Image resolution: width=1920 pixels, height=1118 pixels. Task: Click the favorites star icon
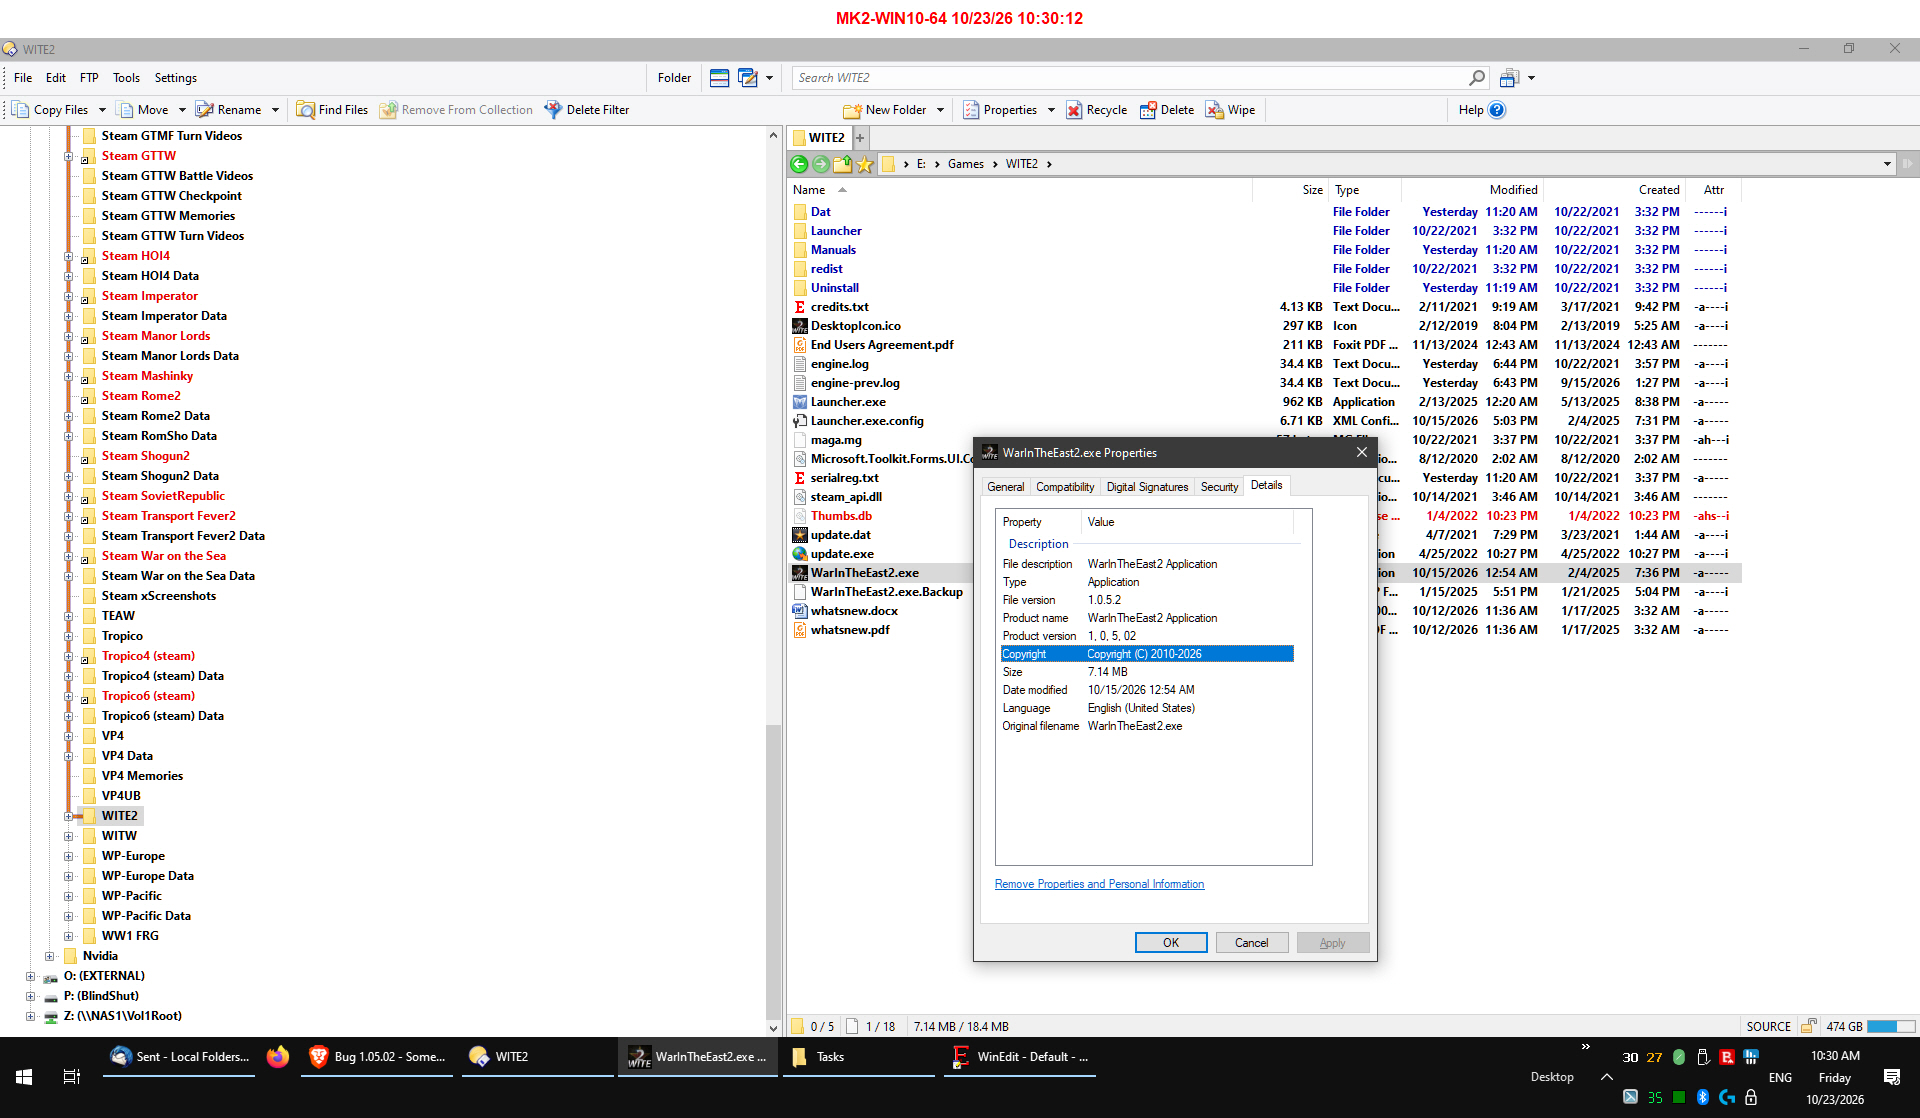coord(865,164)
